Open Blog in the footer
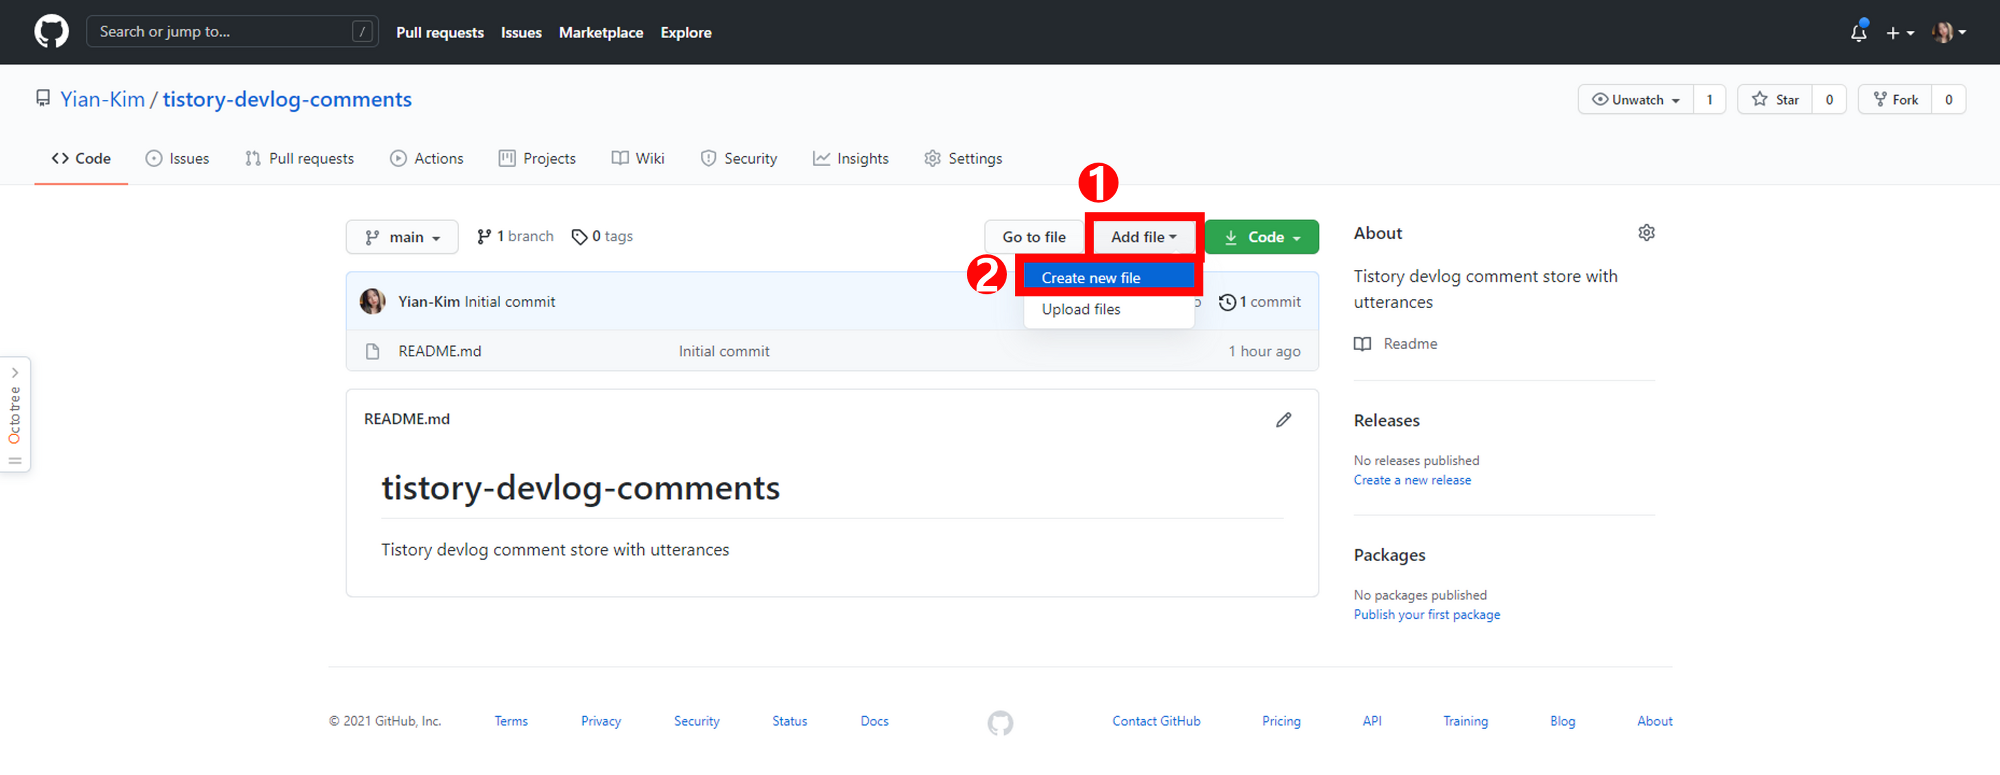2000x775 pixels. 1562,721
